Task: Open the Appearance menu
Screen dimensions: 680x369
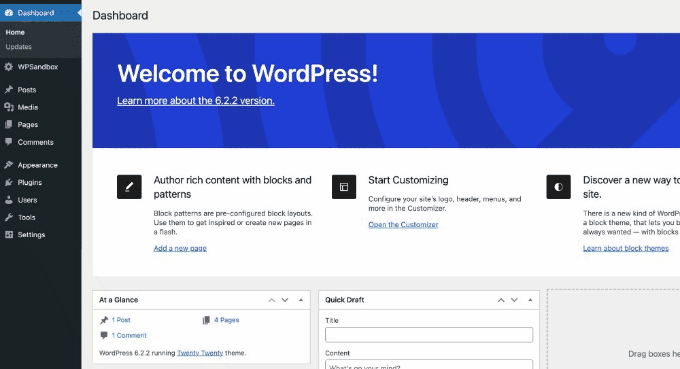Action: (40, 165)
